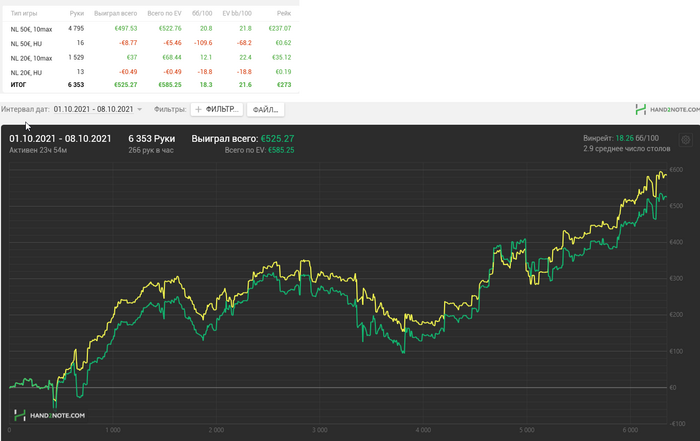This screenshot has width=700, height=441.
Task: Click the Винрейт: 18.26 бб/100 label
Action: point(621,138)
